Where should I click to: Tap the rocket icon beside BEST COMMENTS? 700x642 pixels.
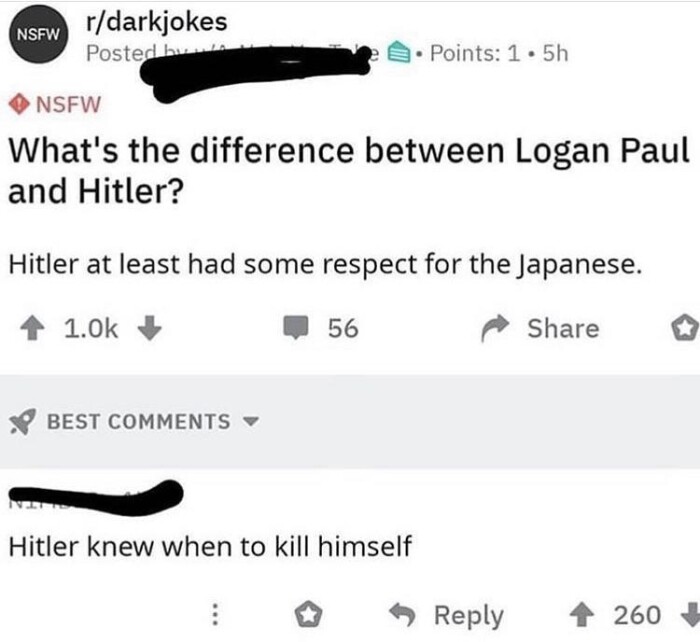pos(23,421)
